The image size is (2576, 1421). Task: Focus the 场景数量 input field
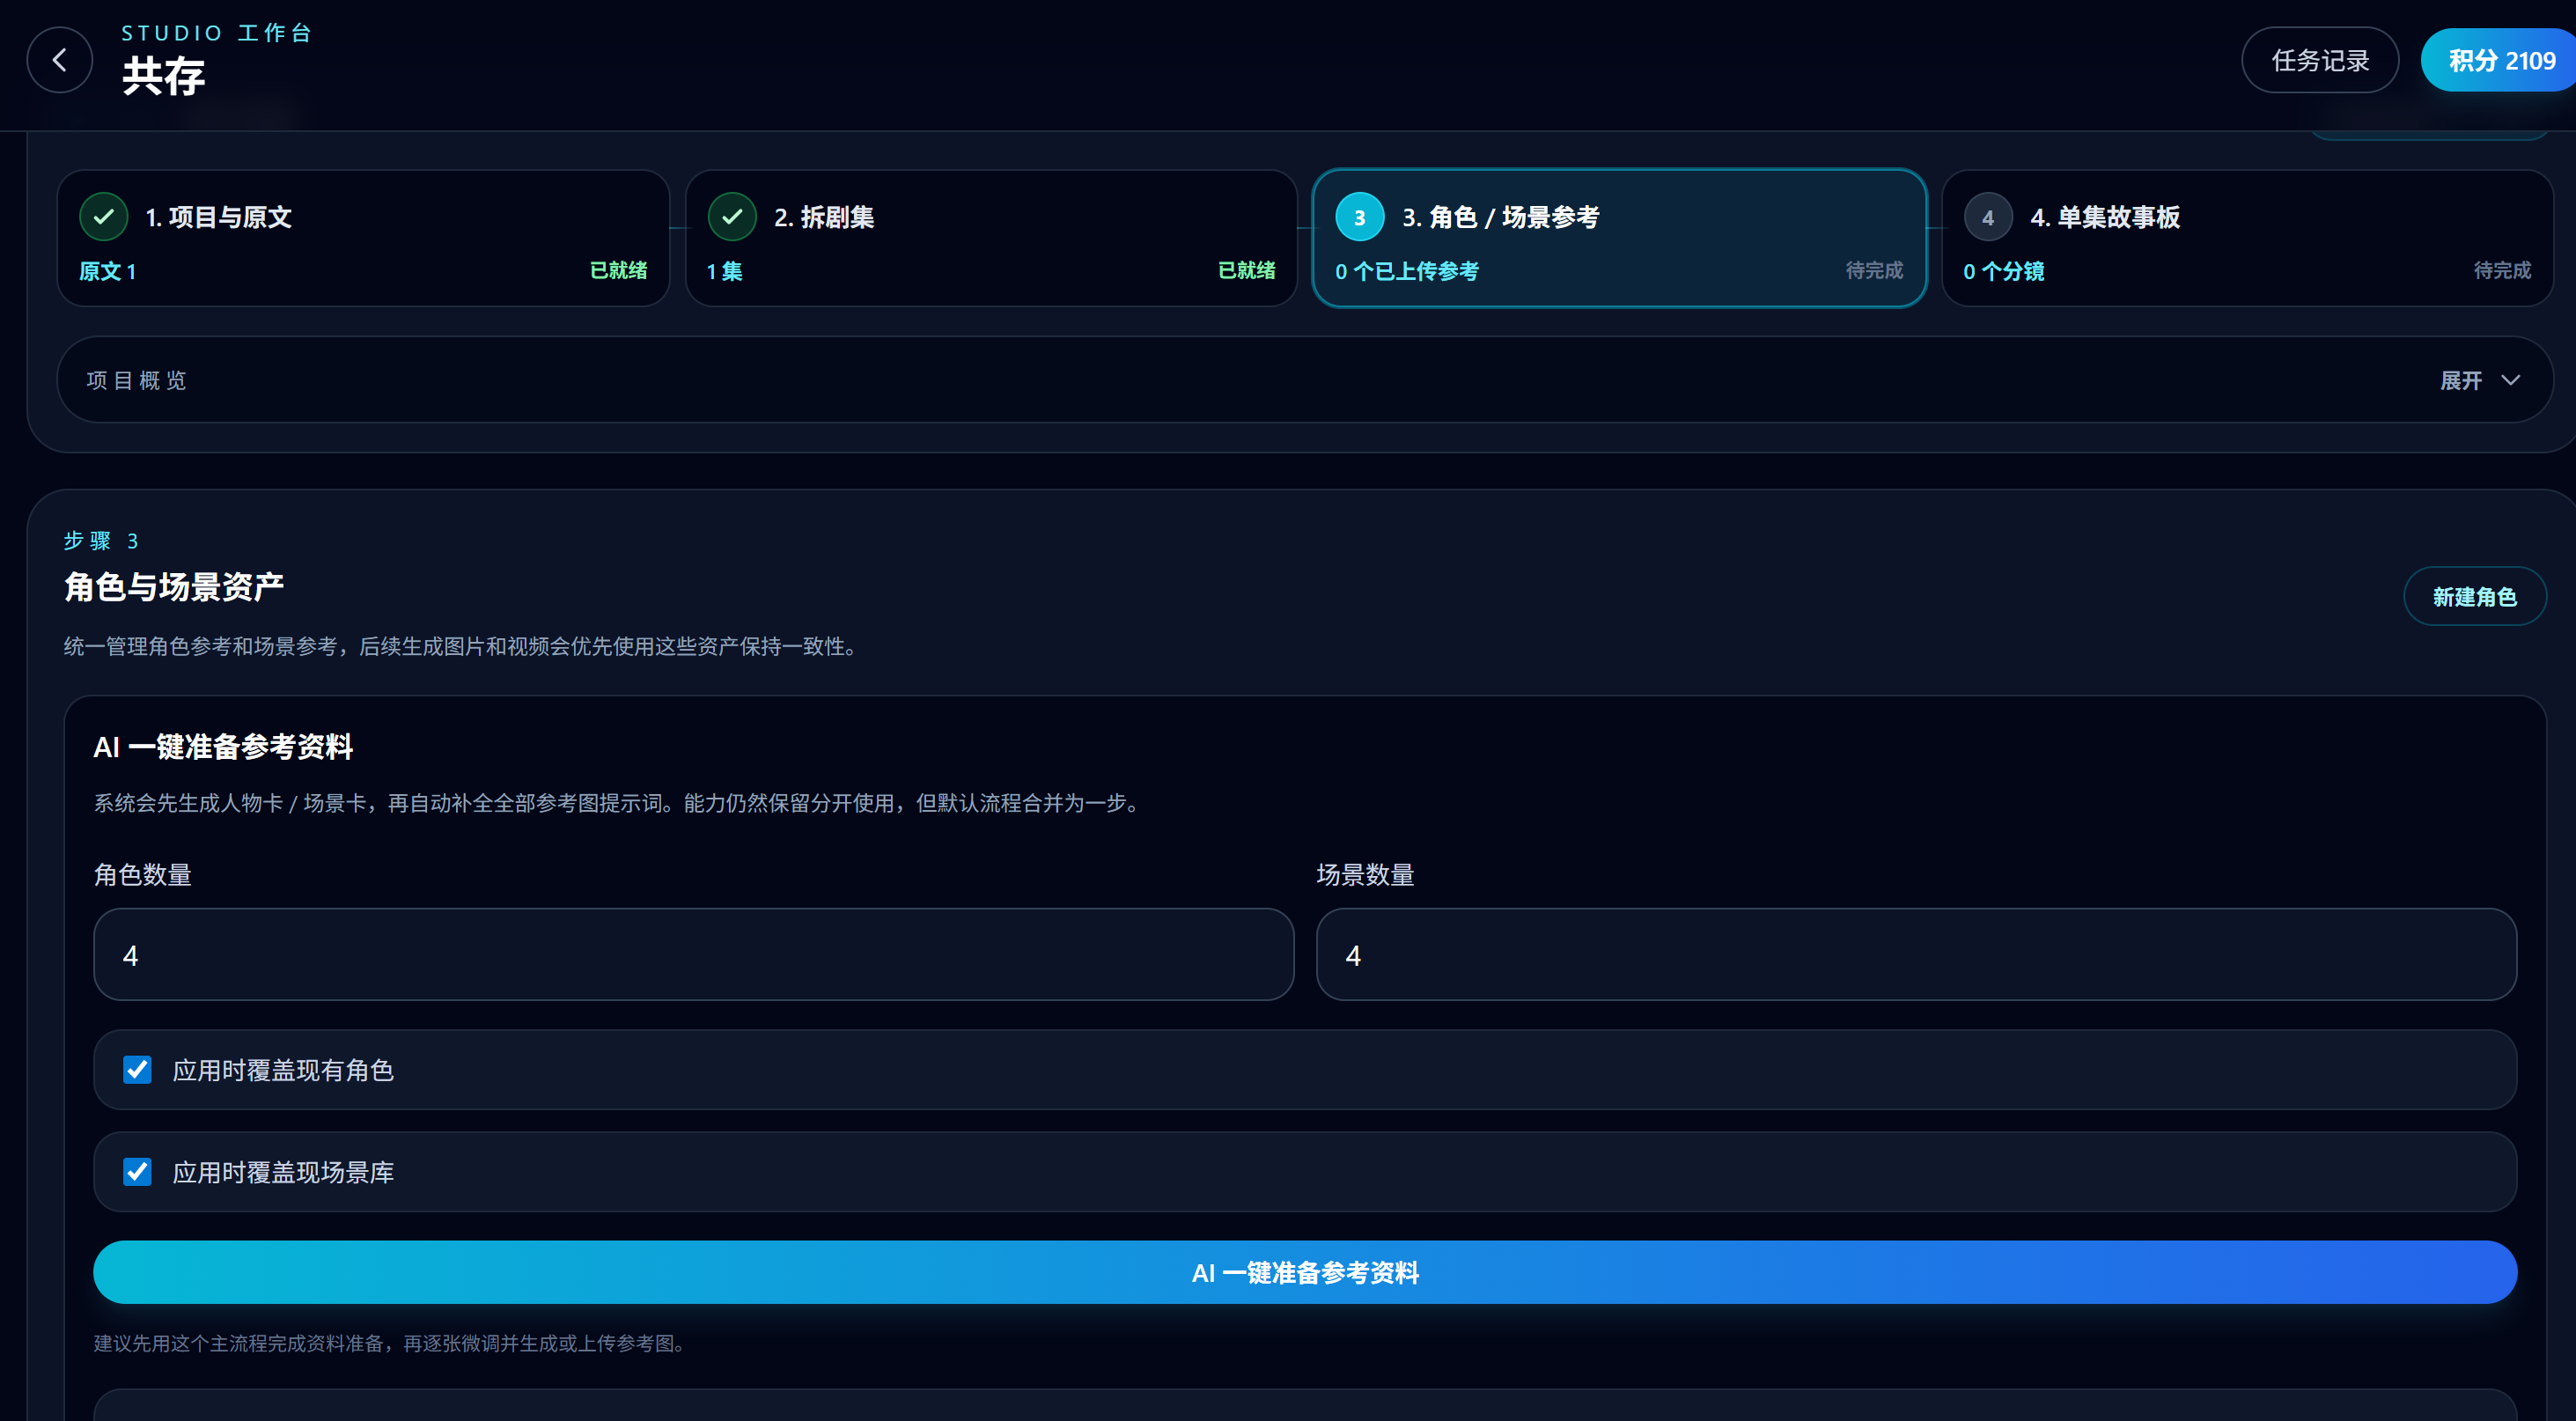1917,955
